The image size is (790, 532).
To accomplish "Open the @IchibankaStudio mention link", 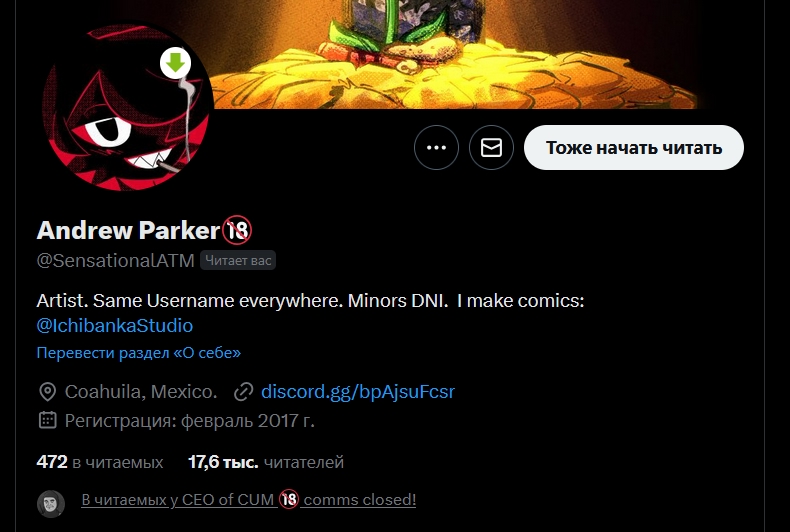I will [x=114, y=325].
